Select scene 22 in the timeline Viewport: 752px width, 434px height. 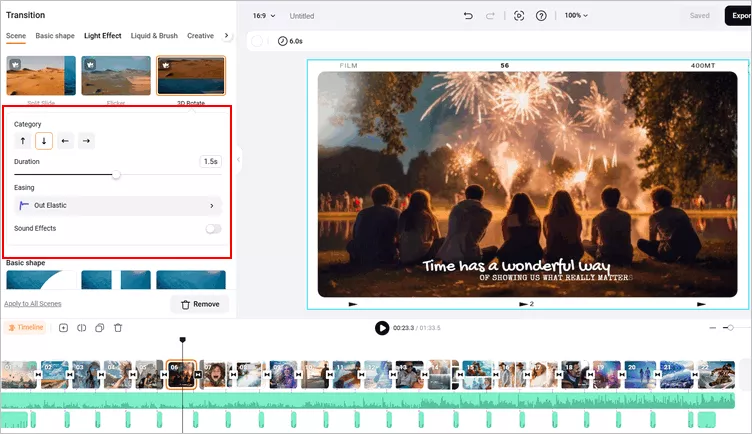coord(716,375)
